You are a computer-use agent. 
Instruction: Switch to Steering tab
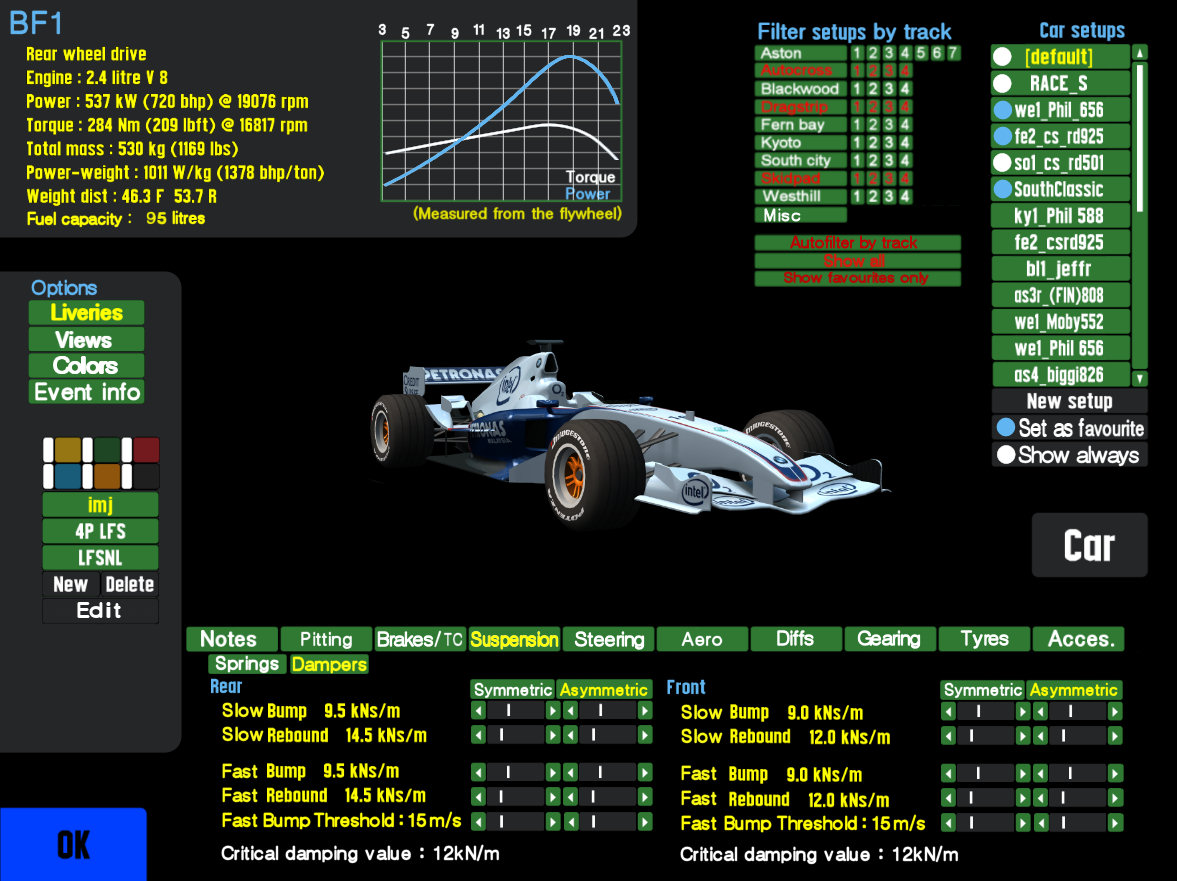tap(609, 639)
